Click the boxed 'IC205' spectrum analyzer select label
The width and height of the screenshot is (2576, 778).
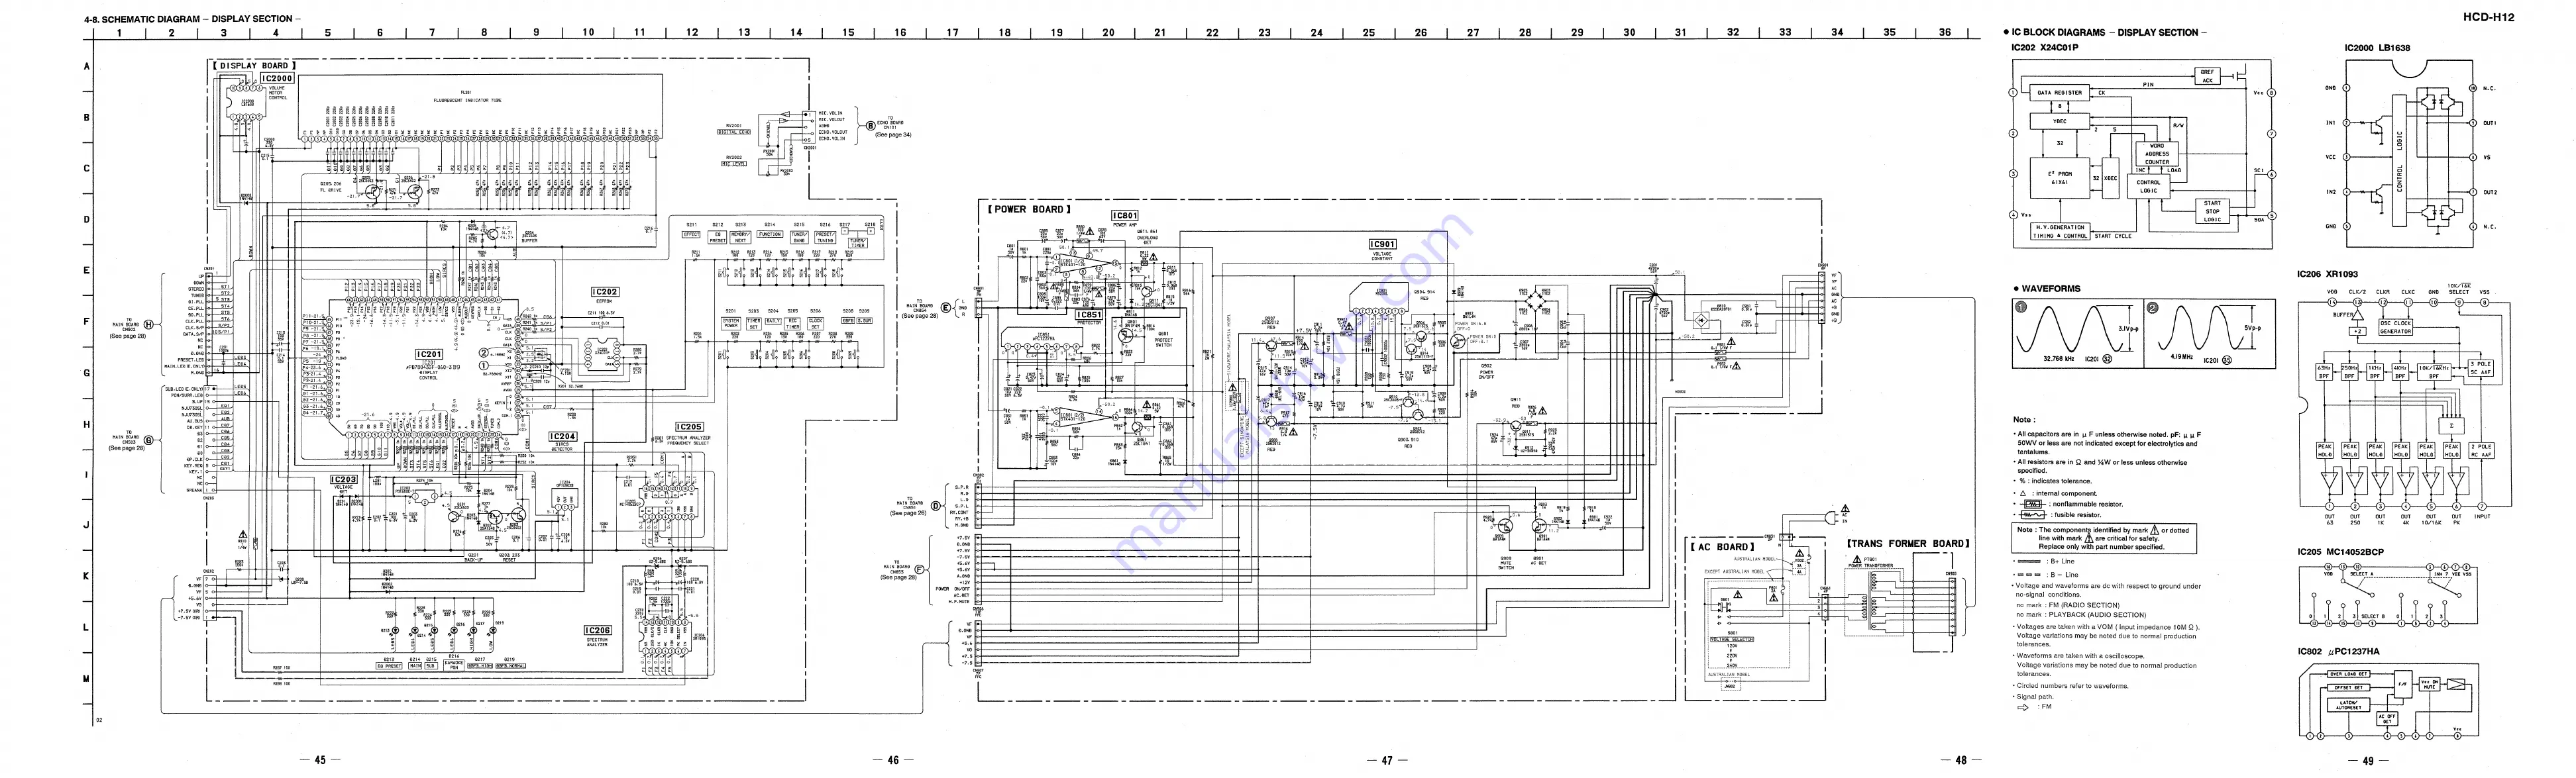689,427
